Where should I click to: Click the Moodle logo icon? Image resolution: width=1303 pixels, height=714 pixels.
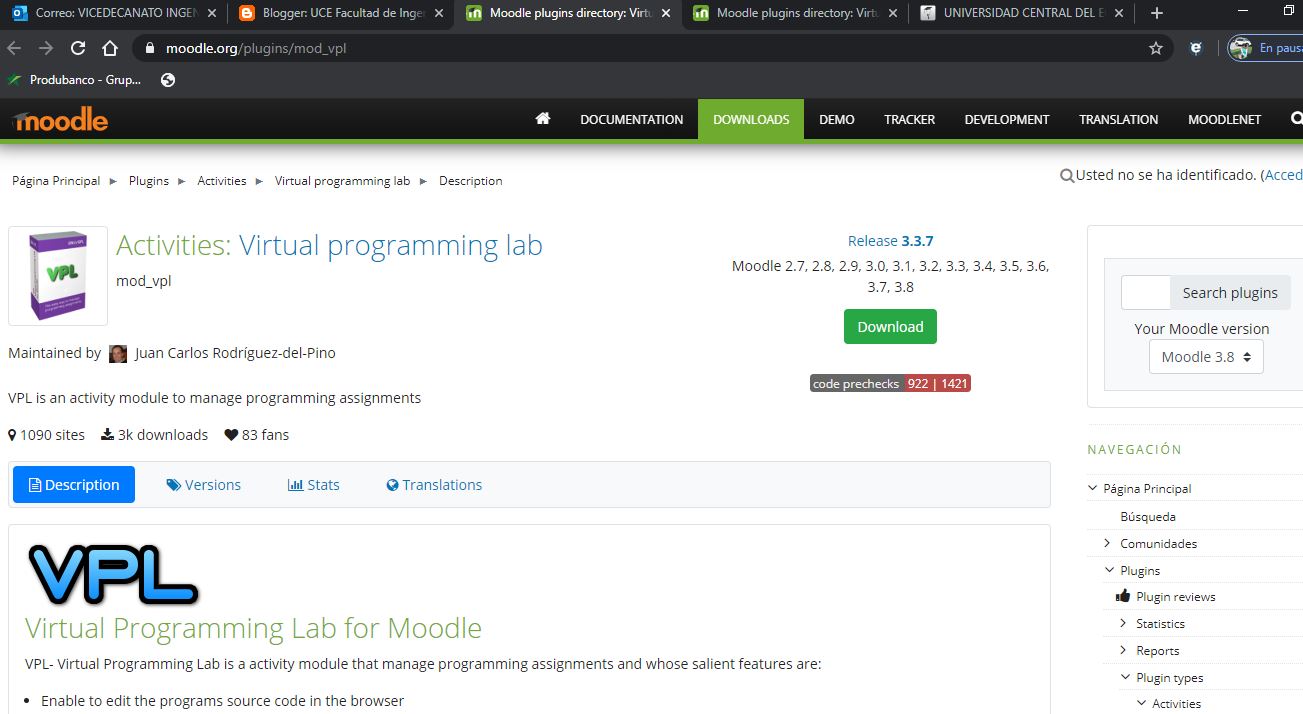click(x=58, y=119)
